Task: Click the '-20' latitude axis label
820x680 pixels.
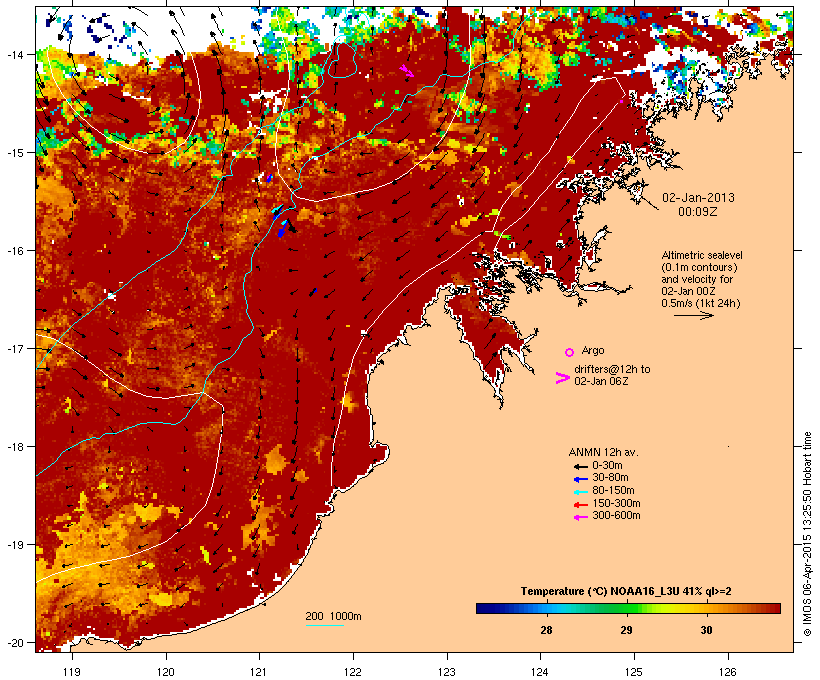Action: click(x=14, y=643)
